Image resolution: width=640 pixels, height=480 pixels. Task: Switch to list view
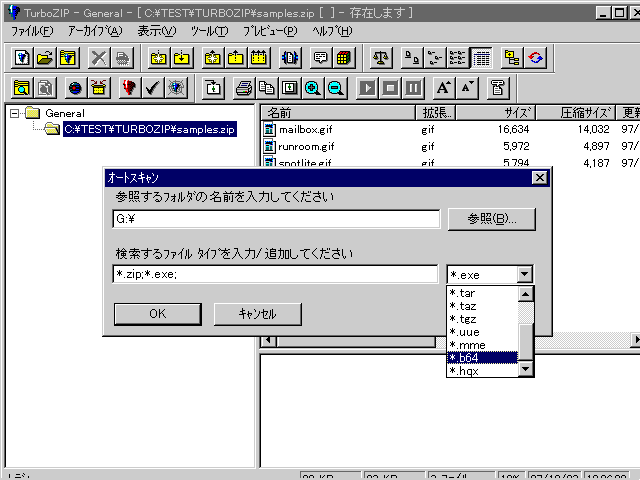point(457,58)
